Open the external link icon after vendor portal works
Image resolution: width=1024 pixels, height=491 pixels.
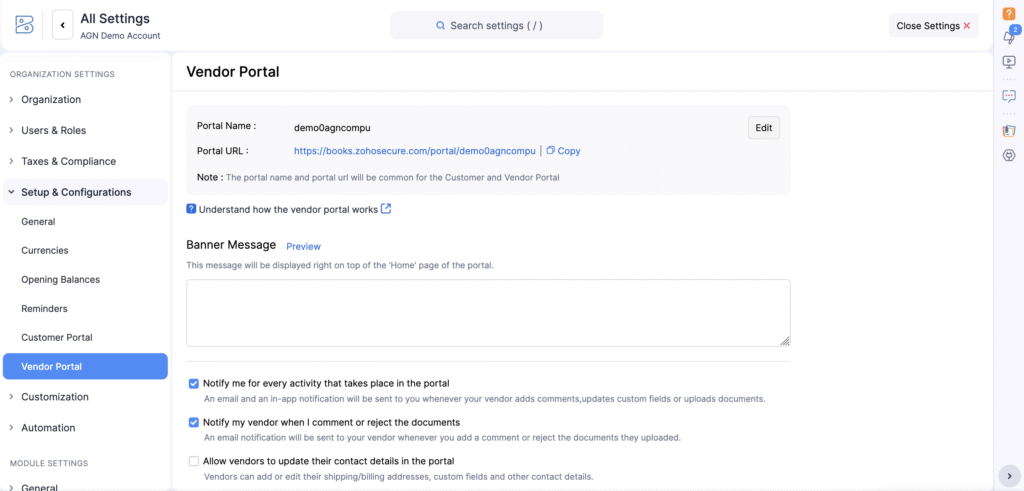tap(386, 209)
